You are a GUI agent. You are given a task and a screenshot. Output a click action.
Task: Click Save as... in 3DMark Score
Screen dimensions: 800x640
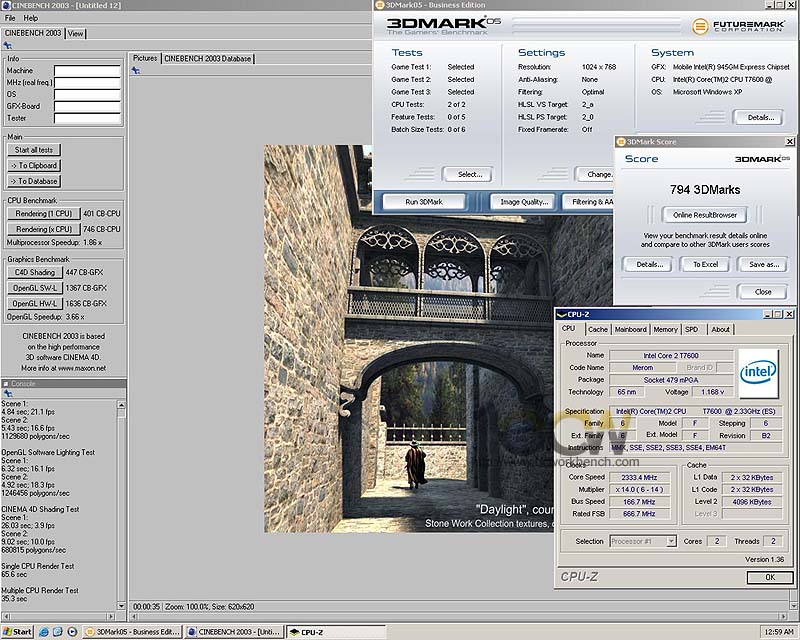click(x=764, y=264)
